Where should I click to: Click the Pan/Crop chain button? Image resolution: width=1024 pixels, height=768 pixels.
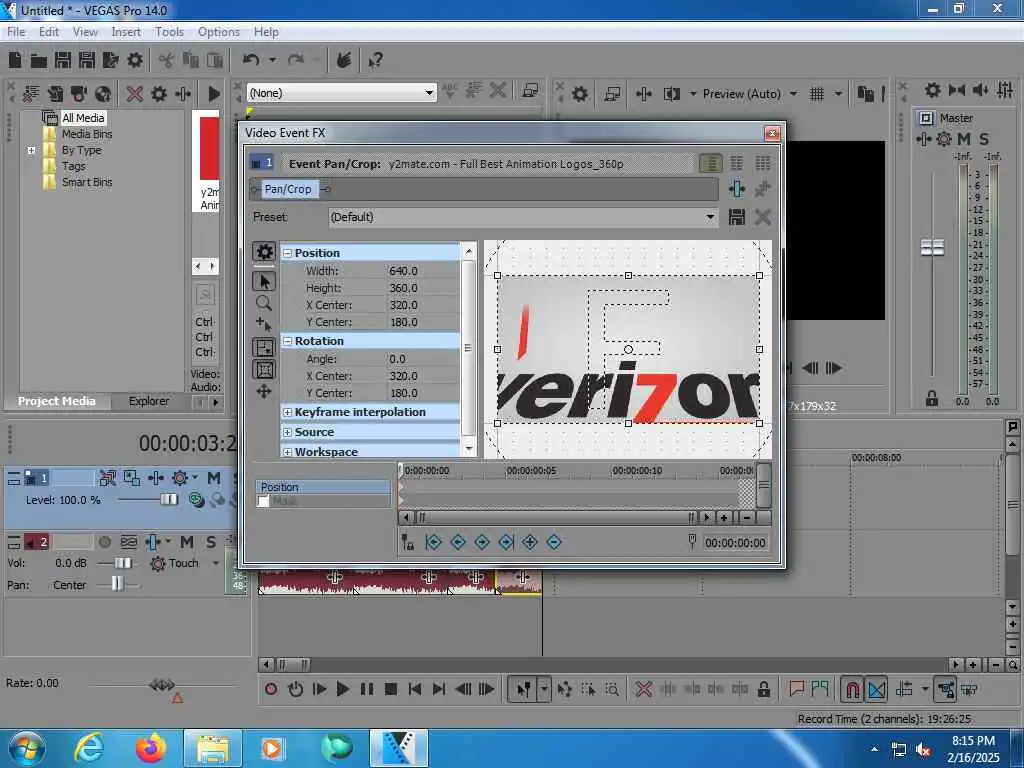[288, 189]
